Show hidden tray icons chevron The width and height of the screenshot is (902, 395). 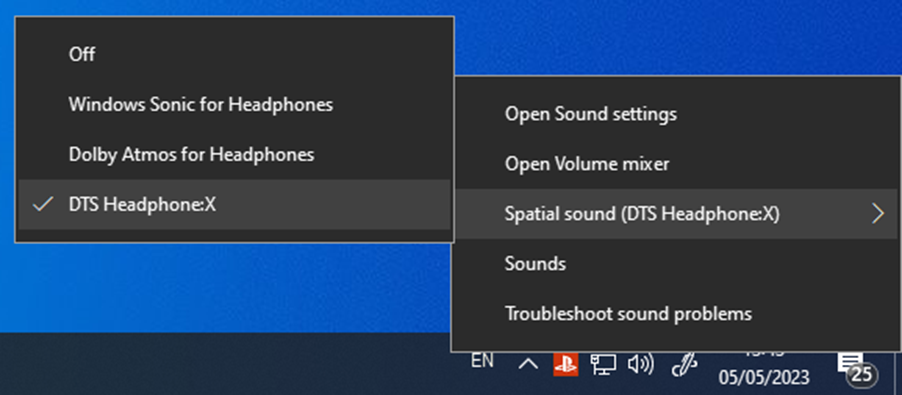click(528, 364)
